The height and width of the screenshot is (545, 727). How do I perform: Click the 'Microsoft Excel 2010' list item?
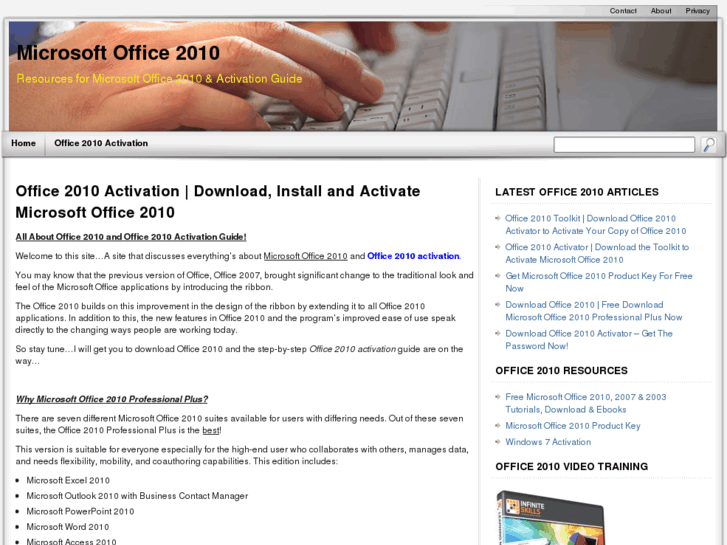click(x=68, y=481)
